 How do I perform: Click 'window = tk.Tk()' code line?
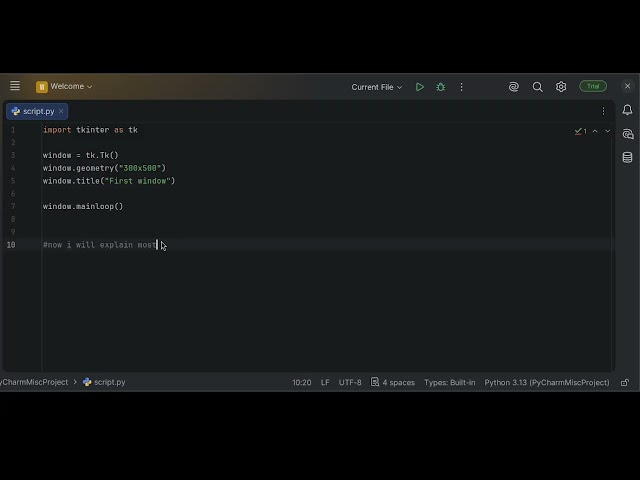80,156
